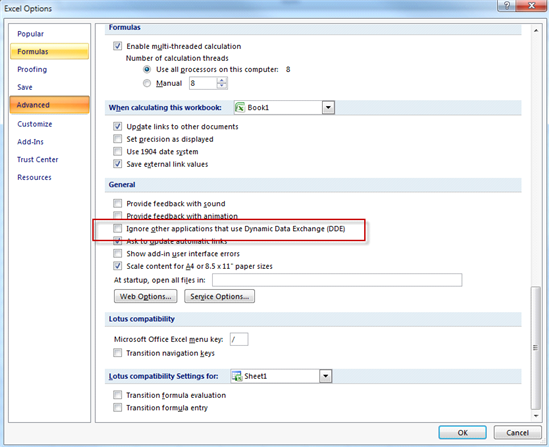Screen dimensions: 549x447
Task: Click the Book1 Excel workbook icon
Action: pyautogui.click(x=240, y=107)
